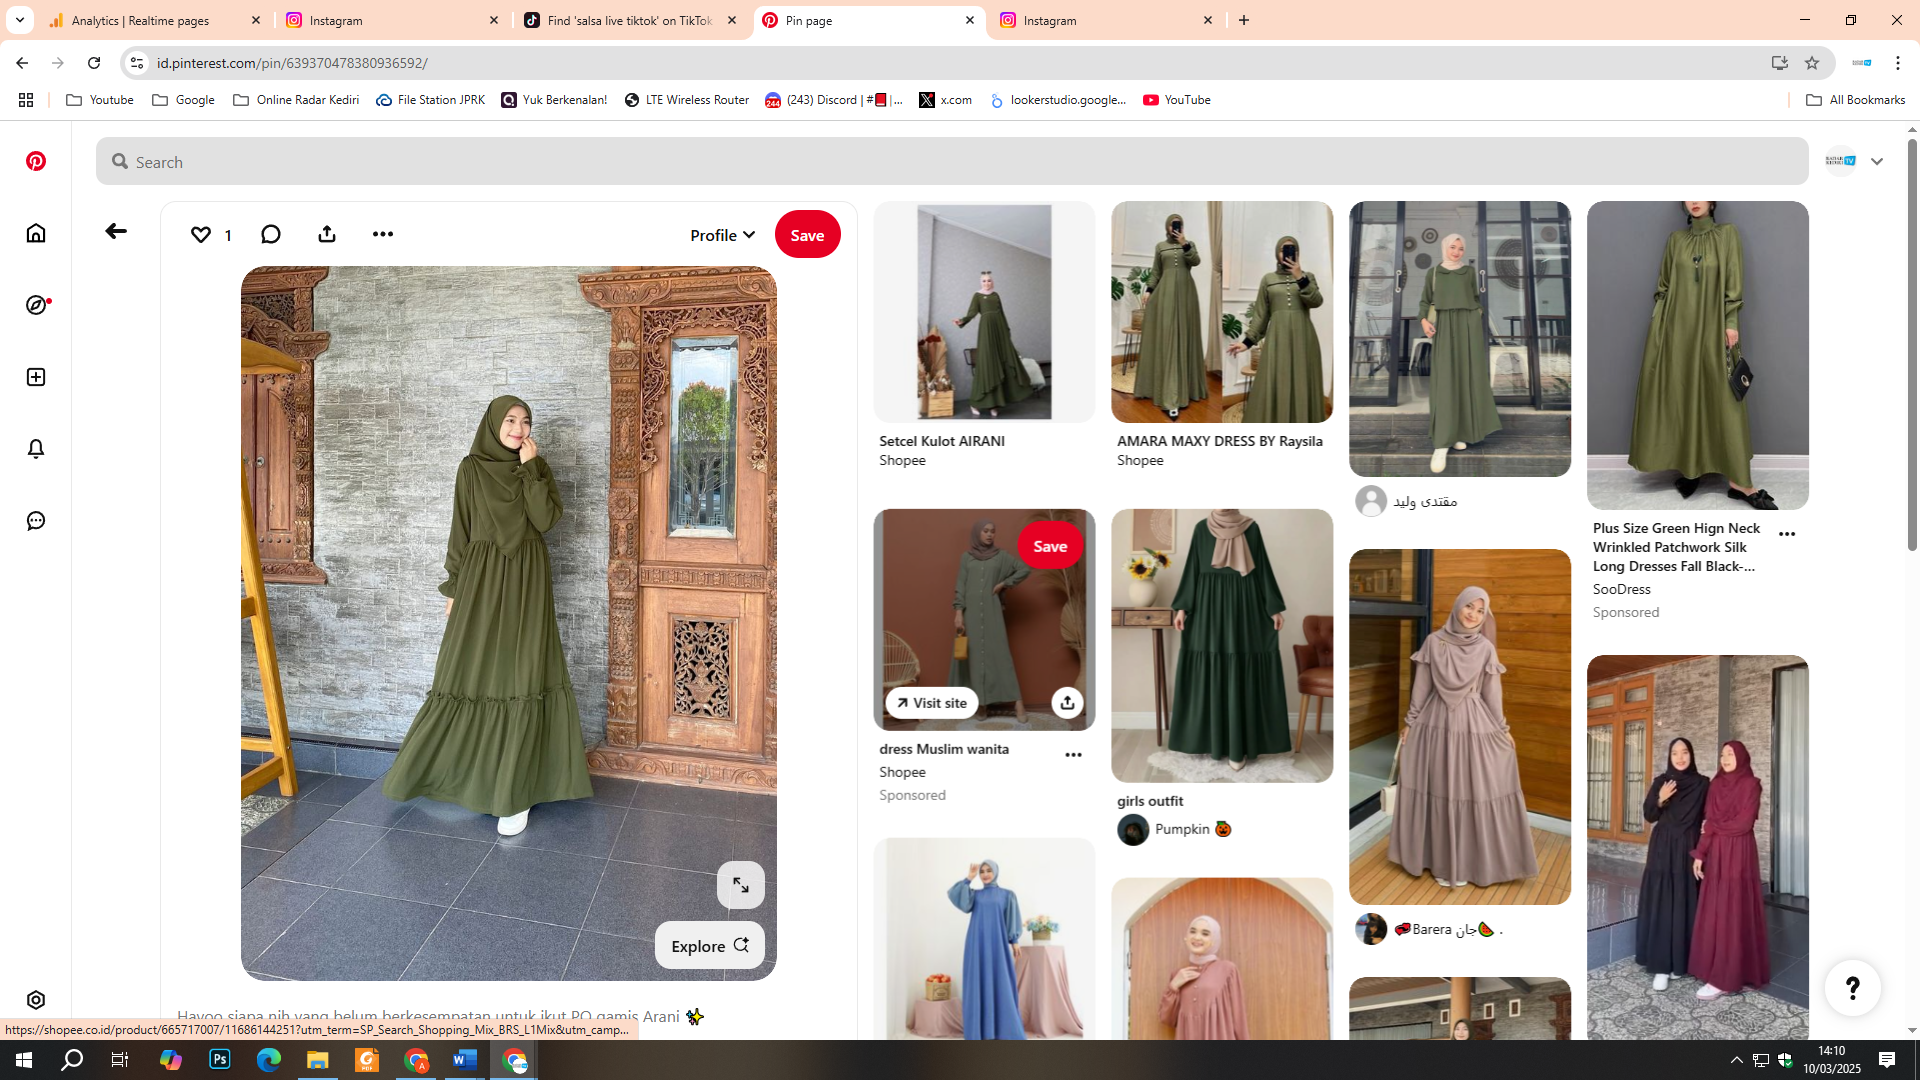This screenshot has width=1920, height=1080.
Task: Expand account menu chevron near avatar
Action: click(x=1877, y=161)
